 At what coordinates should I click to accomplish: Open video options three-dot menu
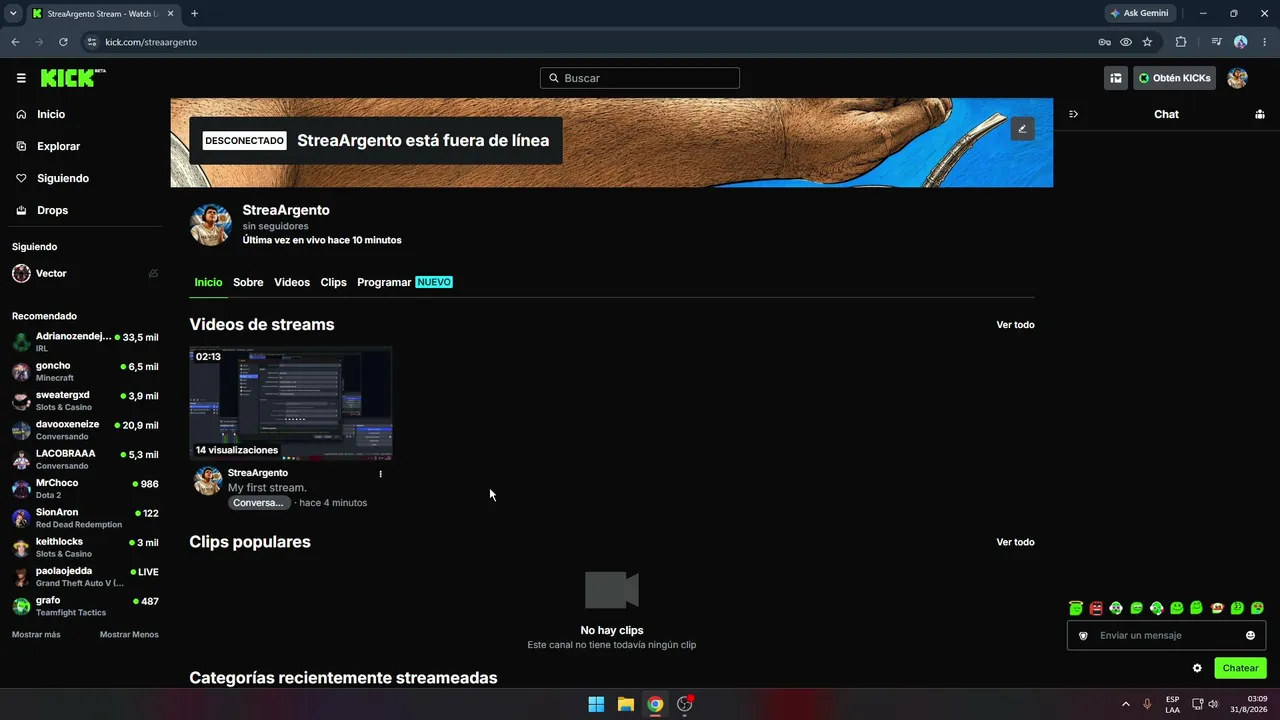(380, 474)
